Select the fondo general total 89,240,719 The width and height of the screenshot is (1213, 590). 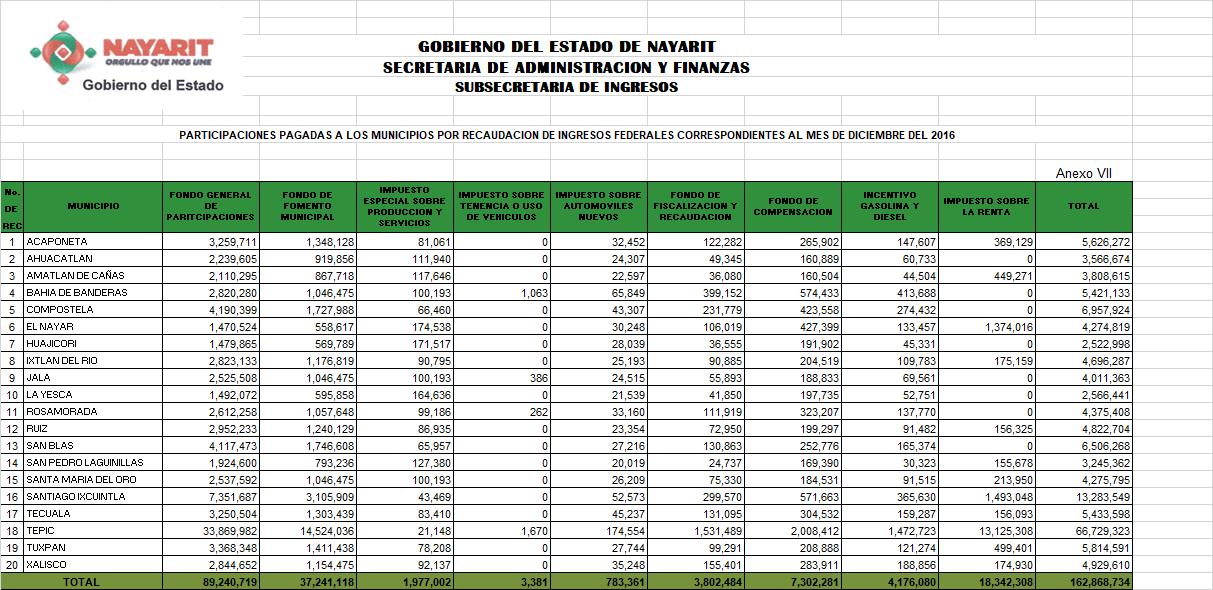tap(230, 582)
